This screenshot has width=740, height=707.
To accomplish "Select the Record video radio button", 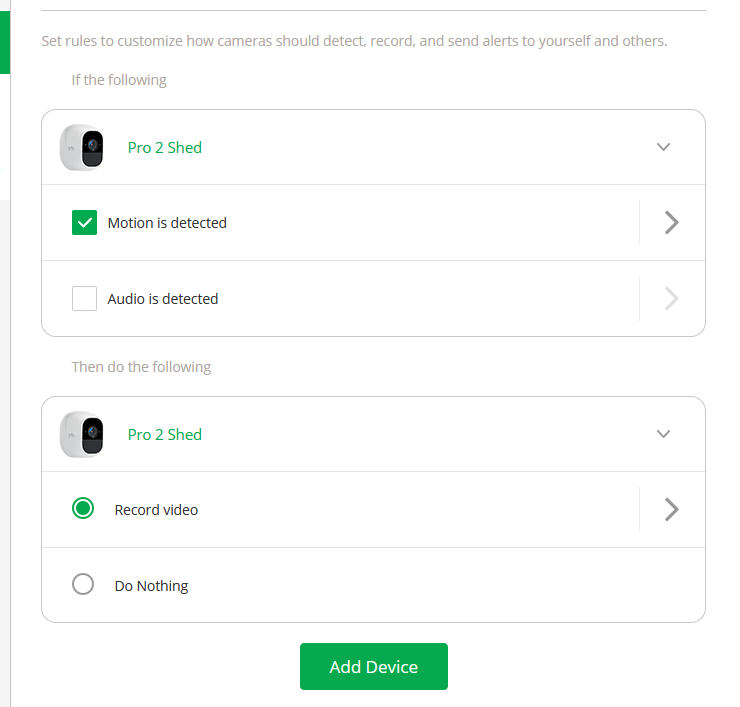I will tap(83, 509).
